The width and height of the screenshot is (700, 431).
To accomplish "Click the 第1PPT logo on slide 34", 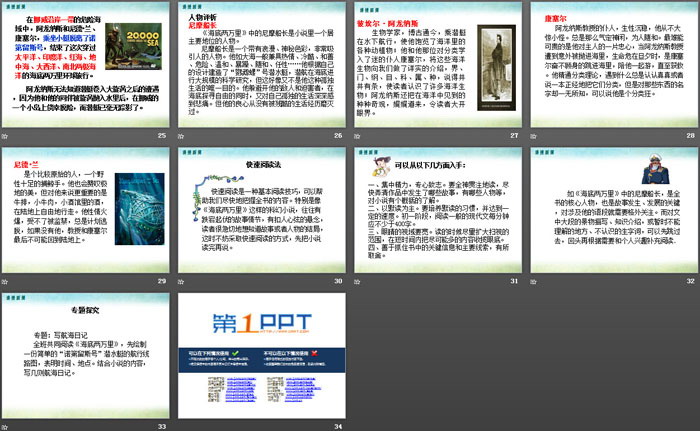I will pos(262,324).
